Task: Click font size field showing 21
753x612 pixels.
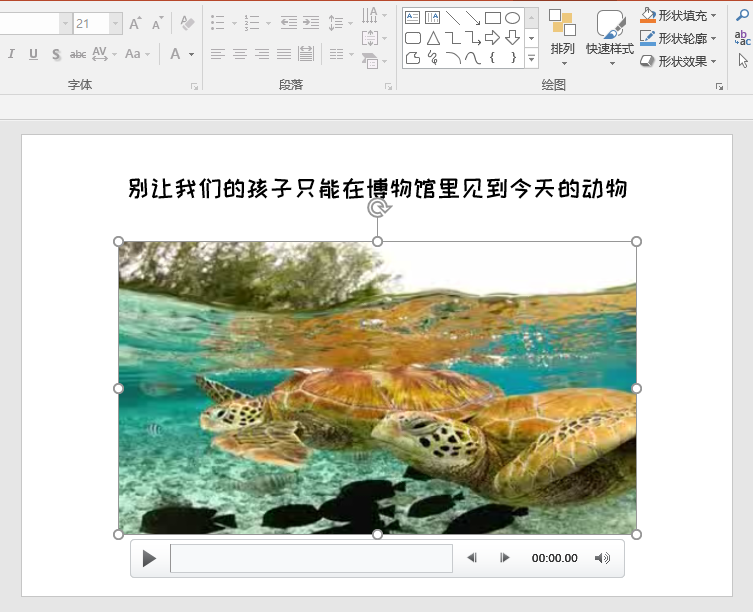Action: point(91,23)
